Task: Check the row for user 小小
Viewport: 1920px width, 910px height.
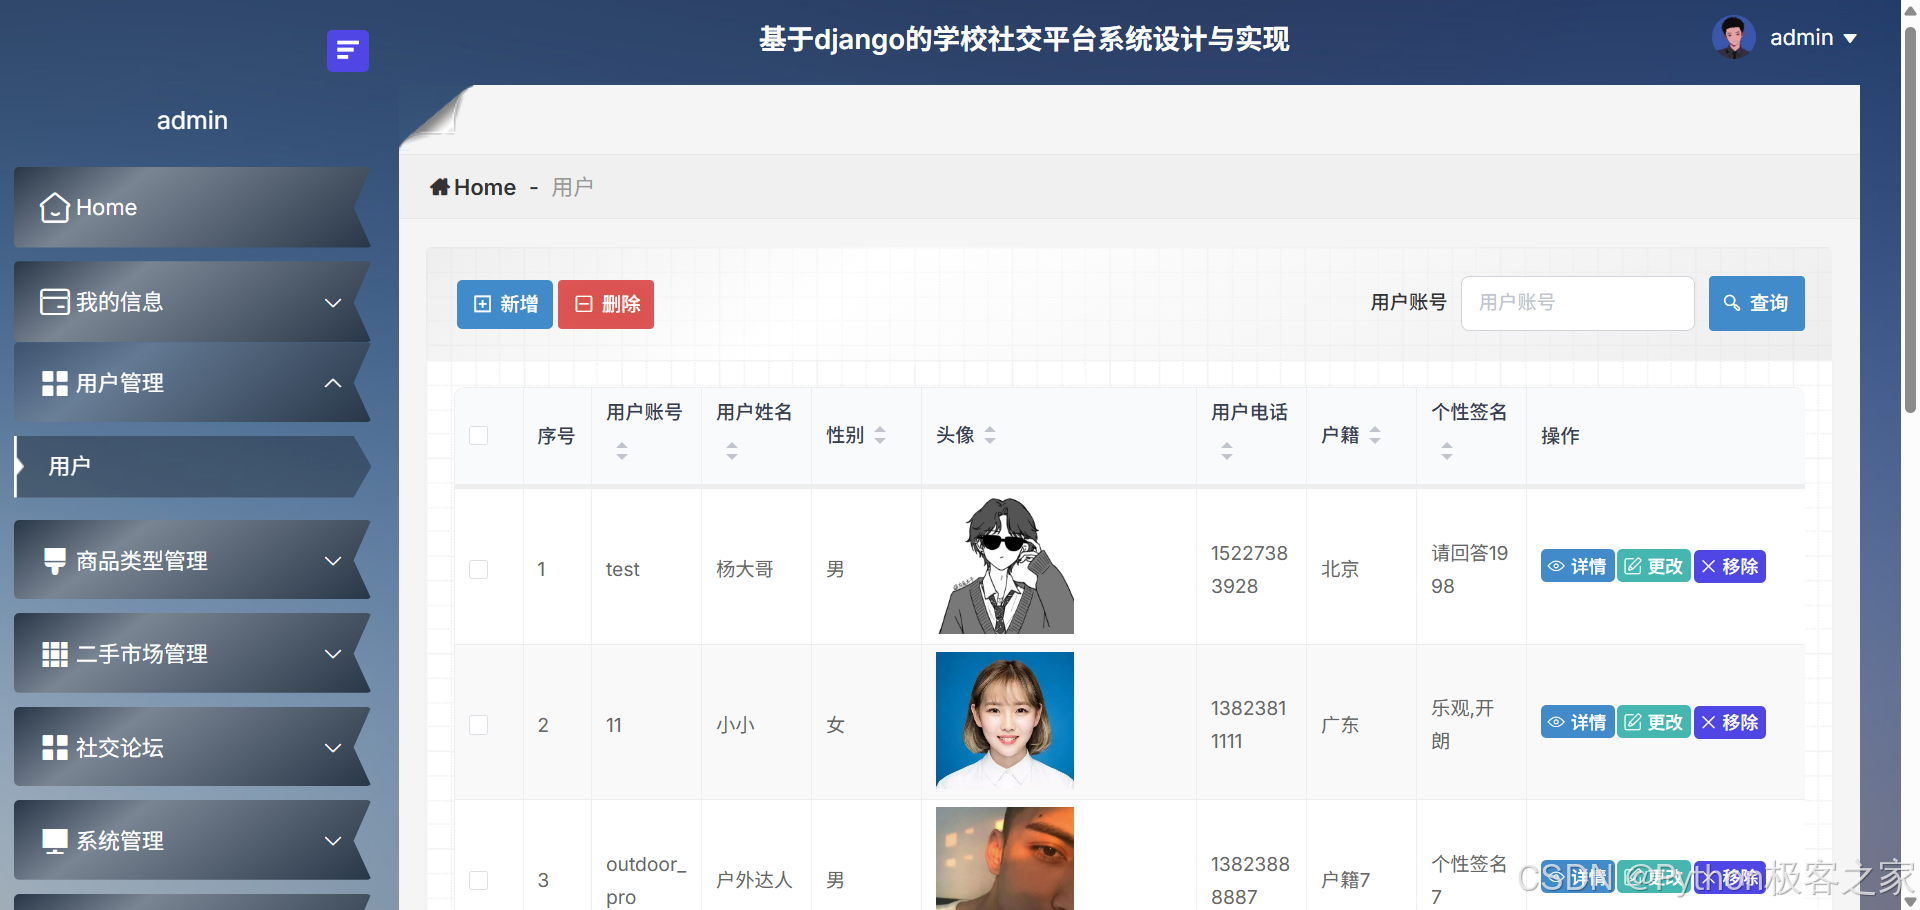Action: [x=479, y=725]
